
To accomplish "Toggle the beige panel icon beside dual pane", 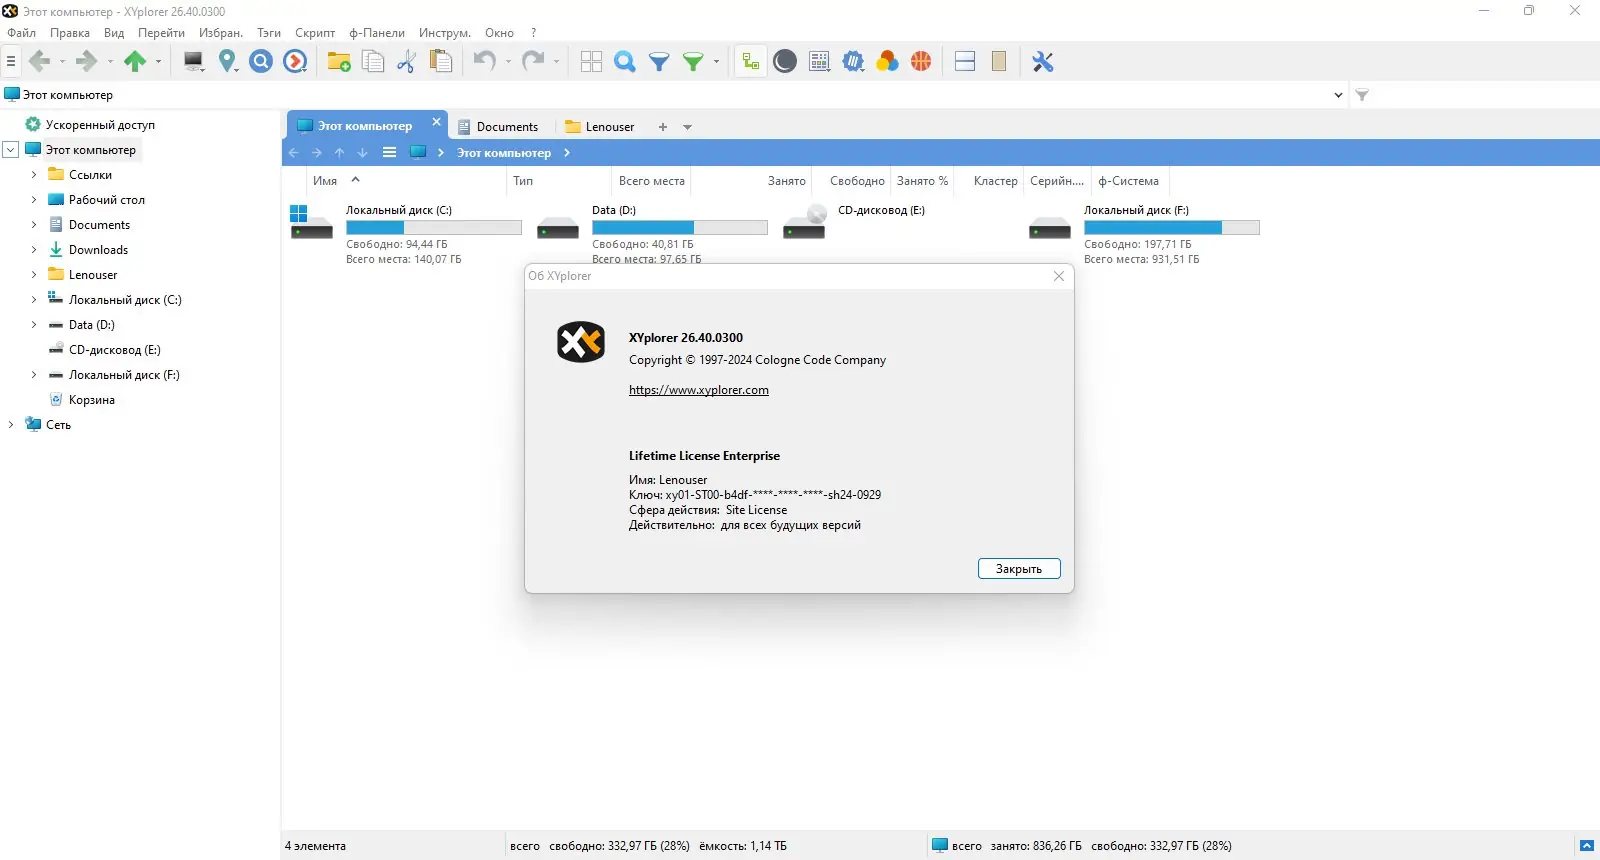I will (999, 62).
